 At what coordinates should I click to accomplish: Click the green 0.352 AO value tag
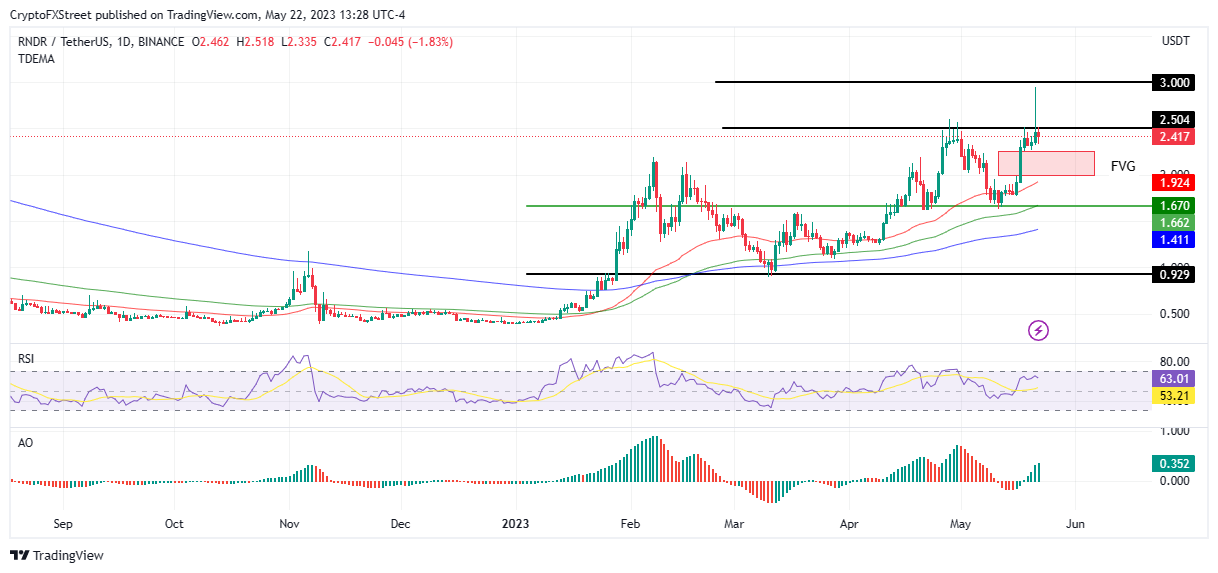pyautogui.click(x=1173, y=463)
